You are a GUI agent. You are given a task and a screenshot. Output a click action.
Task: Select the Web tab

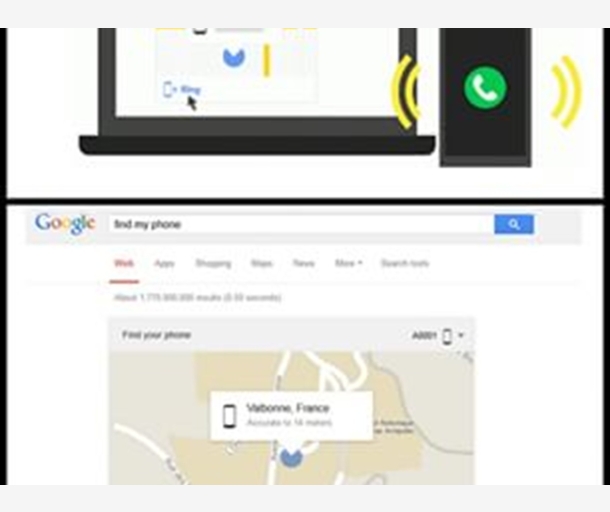click(x=124, y=263)
